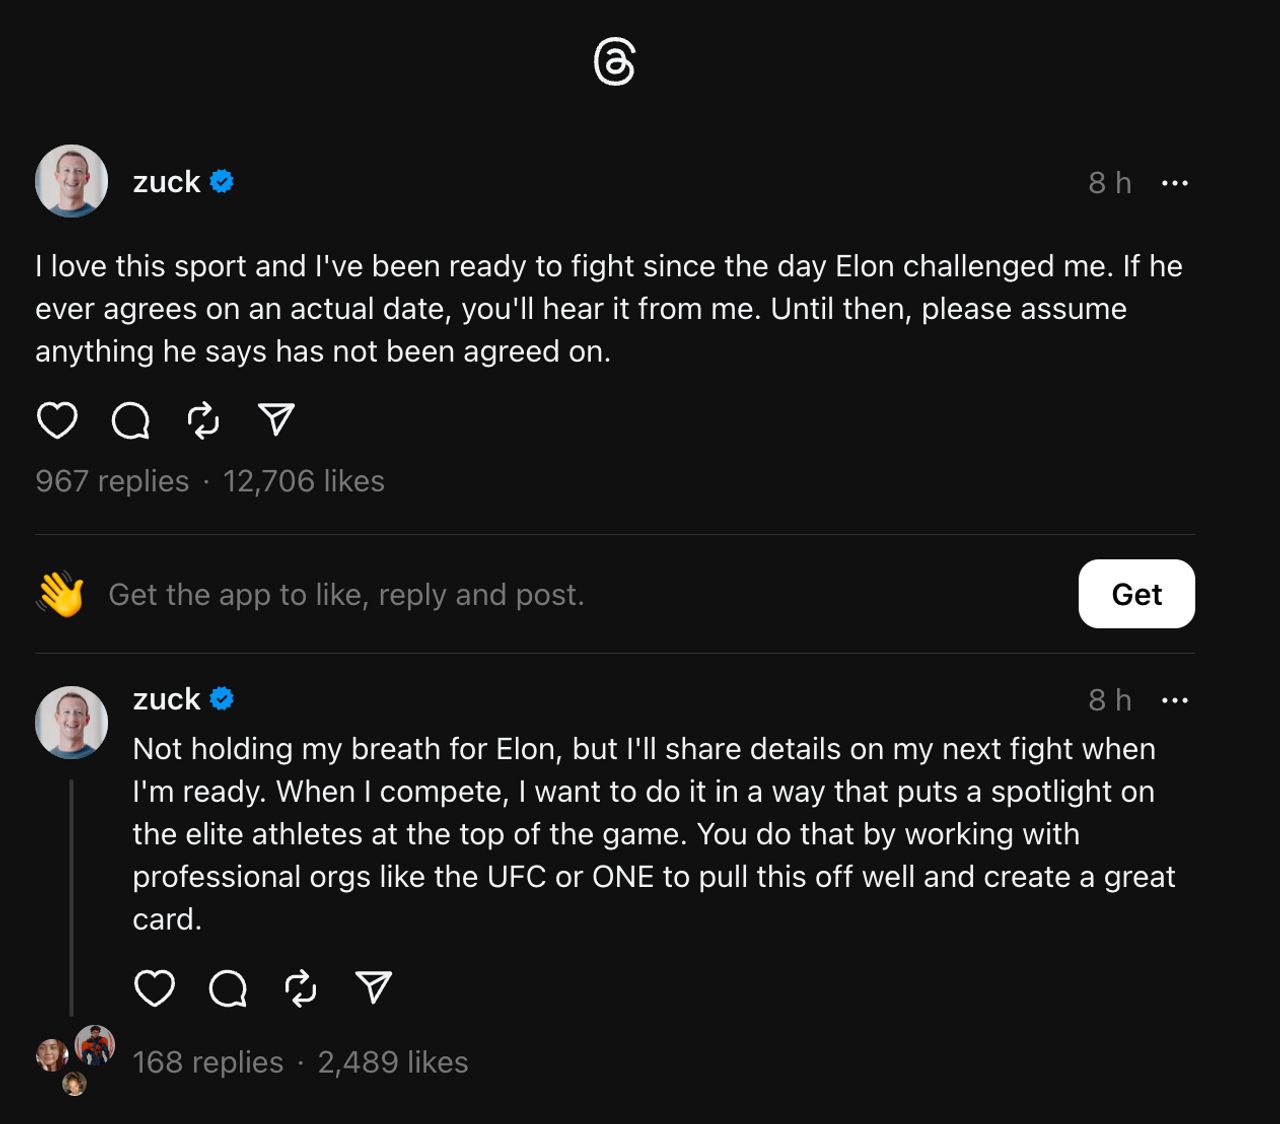Show the 12,706 likes list
The width and height of the screenshot is (1280, 1124).
[303, 481]
